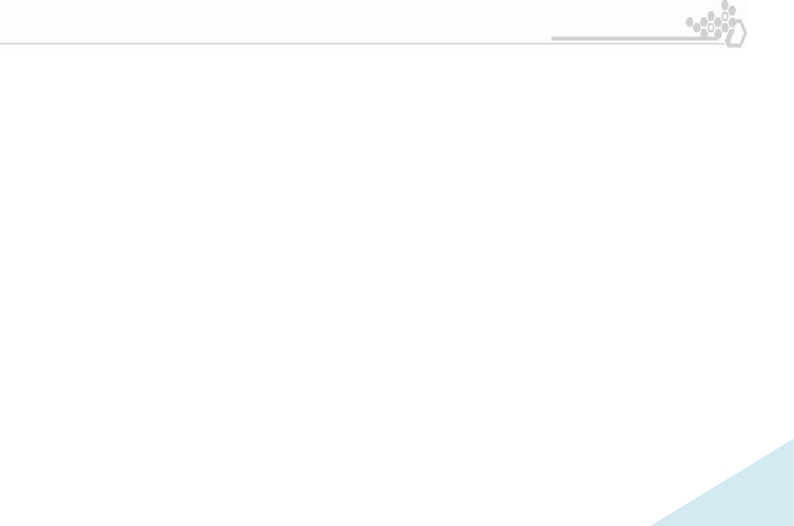Select the thin gray header divider line
Image resolution: width=794 pixels, height=526 pixels.
(362, 44)
